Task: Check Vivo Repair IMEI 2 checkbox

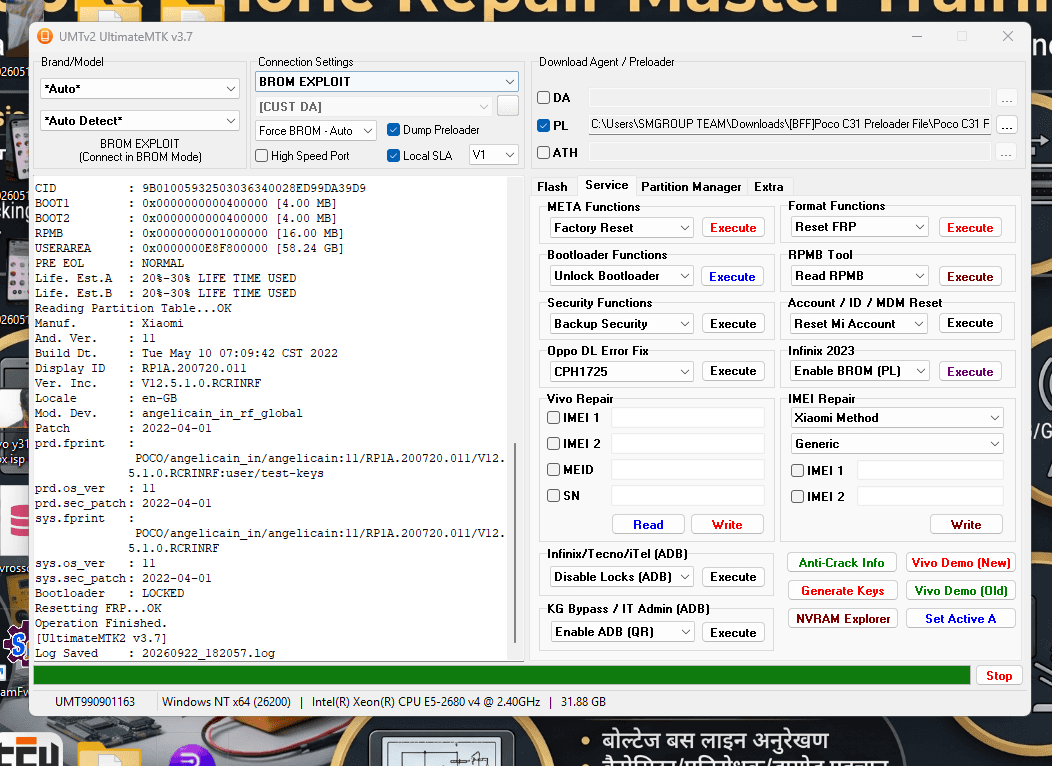Action: point(554,444)
